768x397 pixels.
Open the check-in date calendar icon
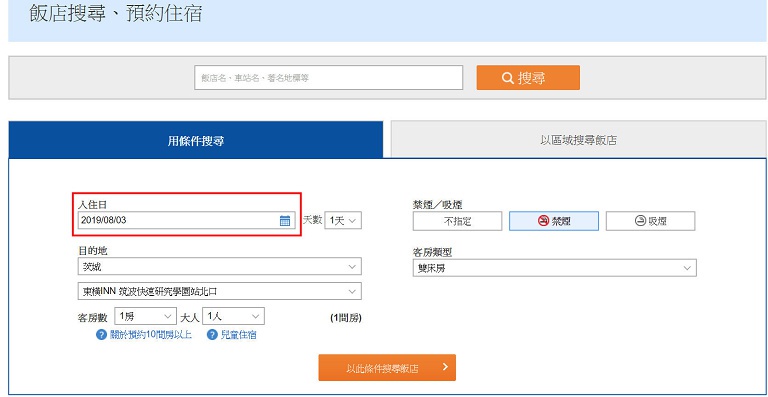coord(285,221)
